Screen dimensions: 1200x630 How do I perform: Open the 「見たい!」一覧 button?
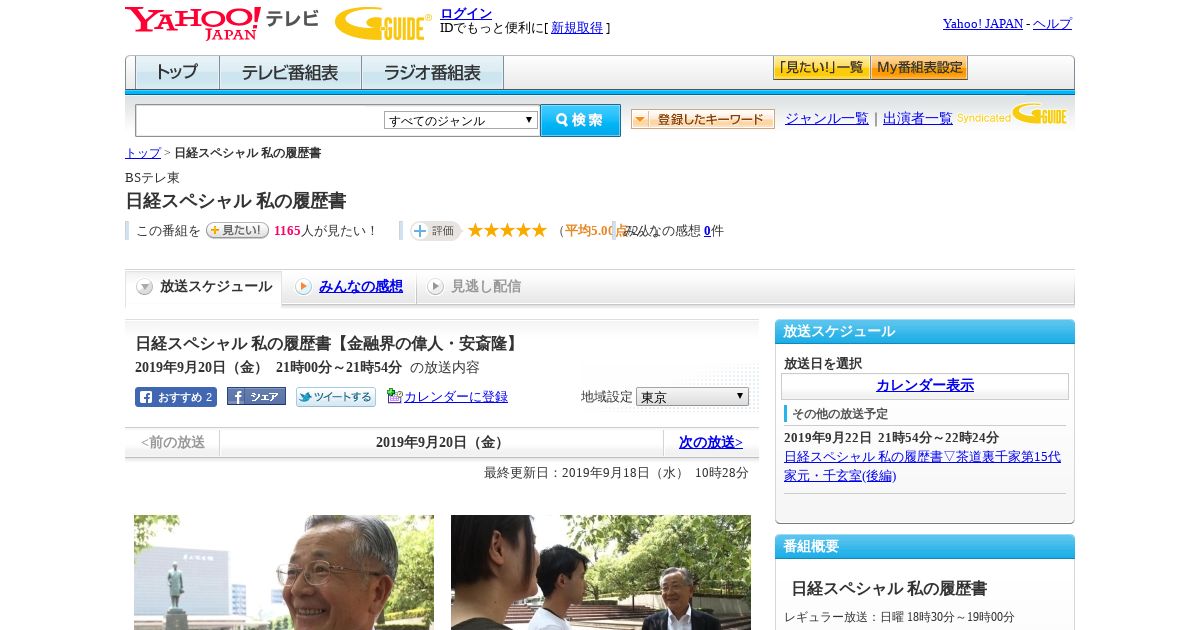pyautogui.click(x=821, y=68)
